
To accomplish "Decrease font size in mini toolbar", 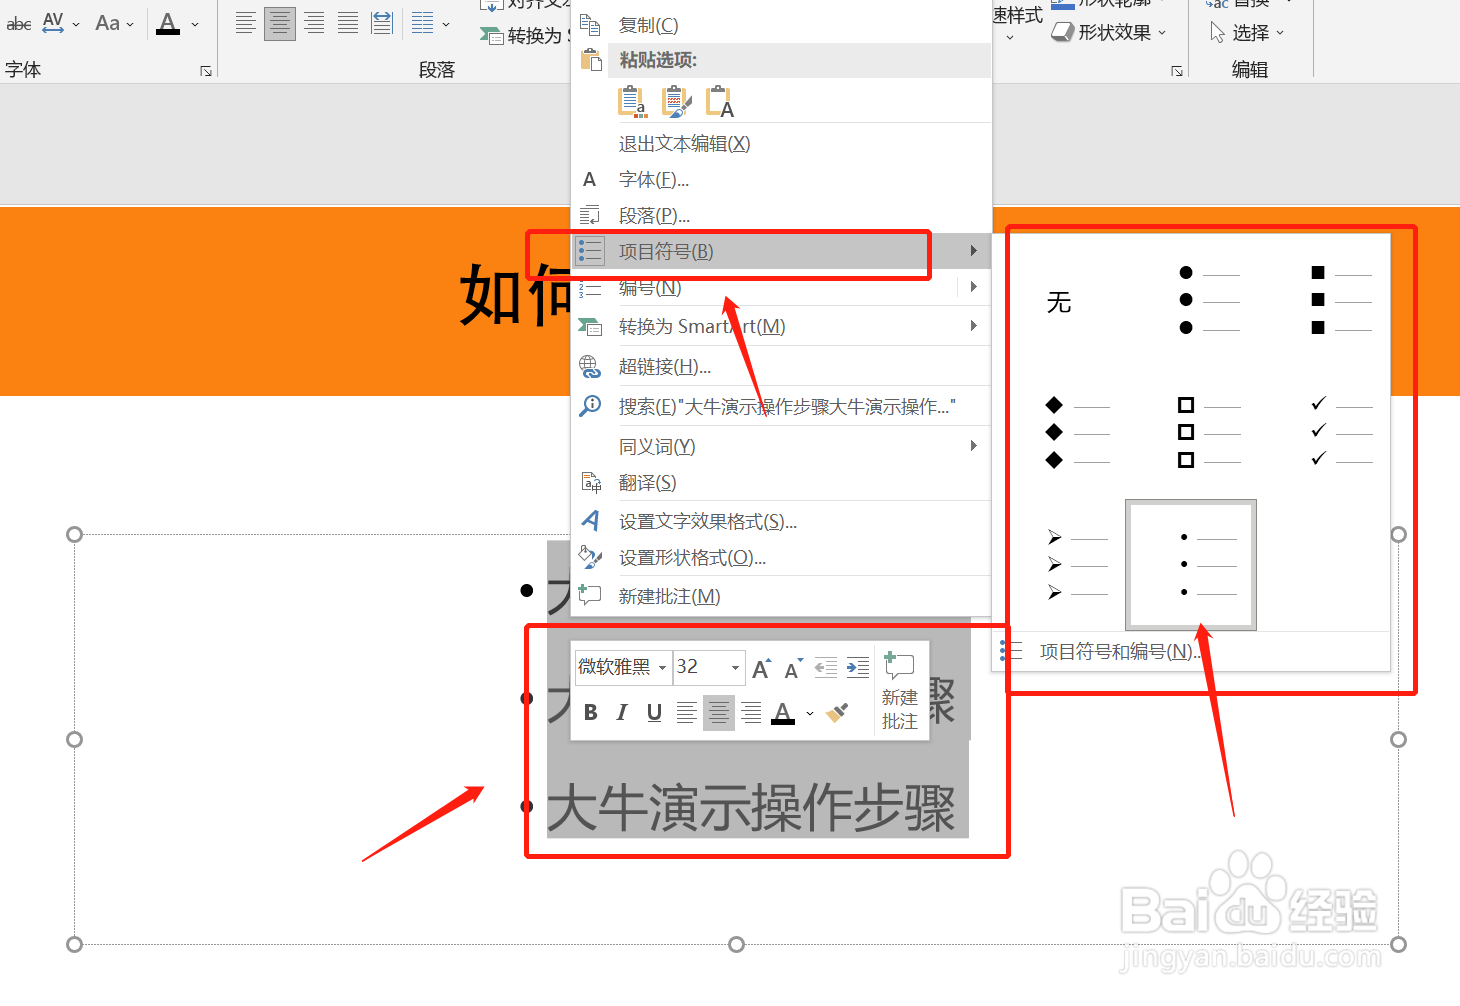I will click(794, 668).
